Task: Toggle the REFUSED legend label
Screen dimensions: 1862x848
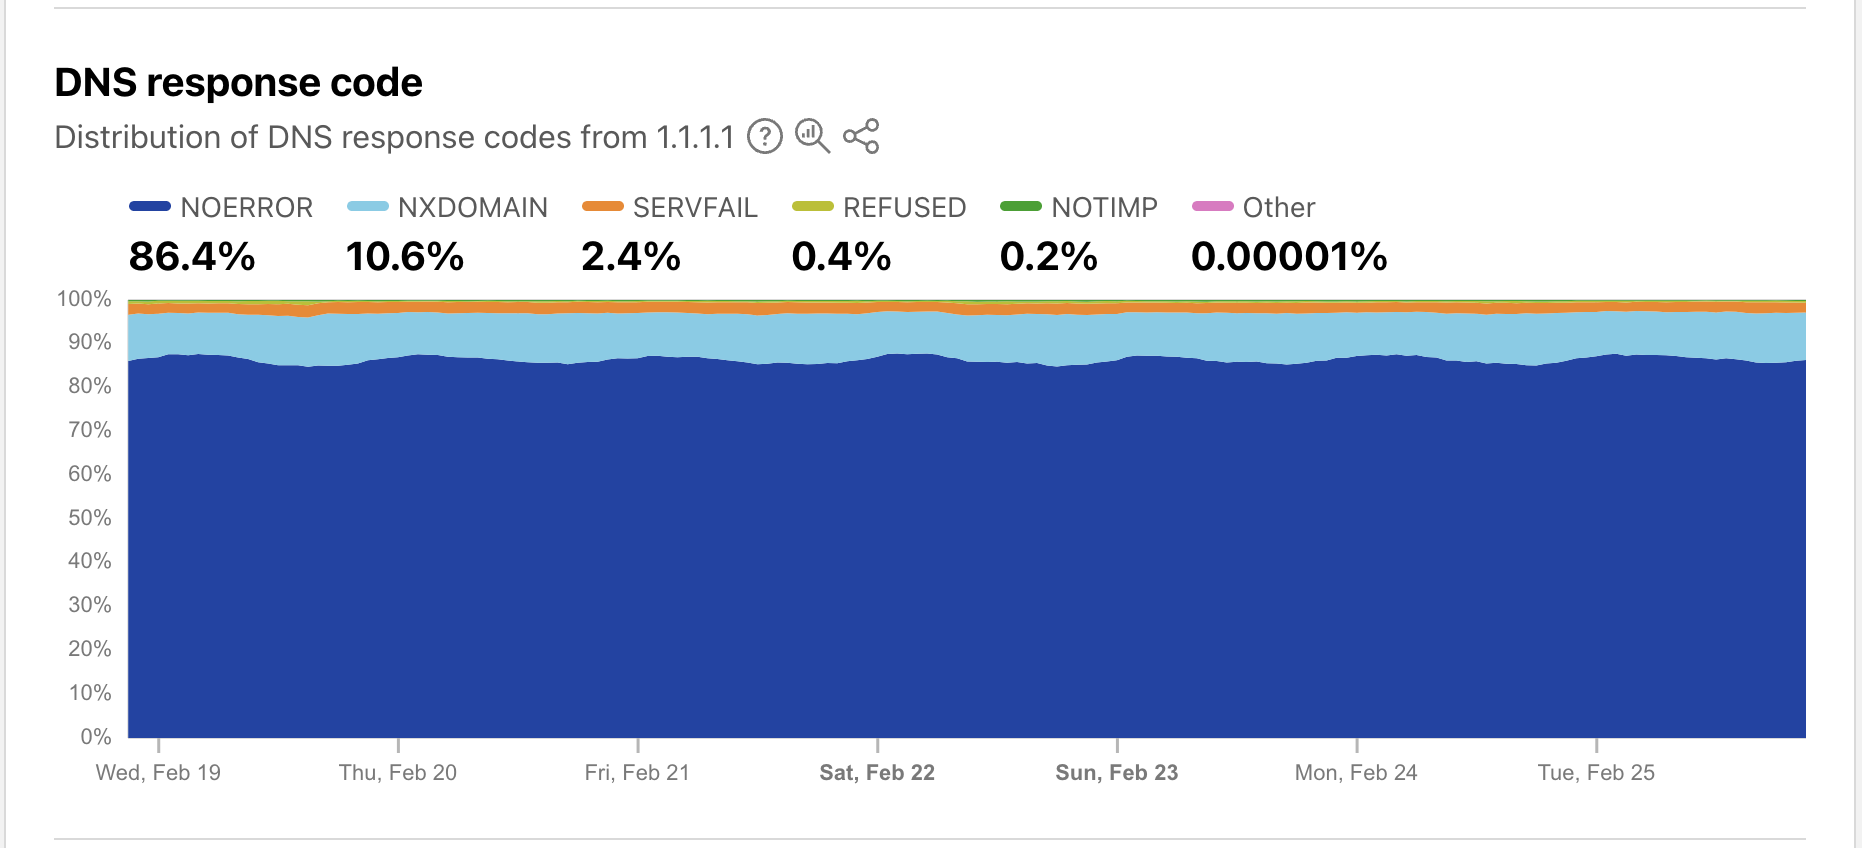Action: tap(904, 207)
